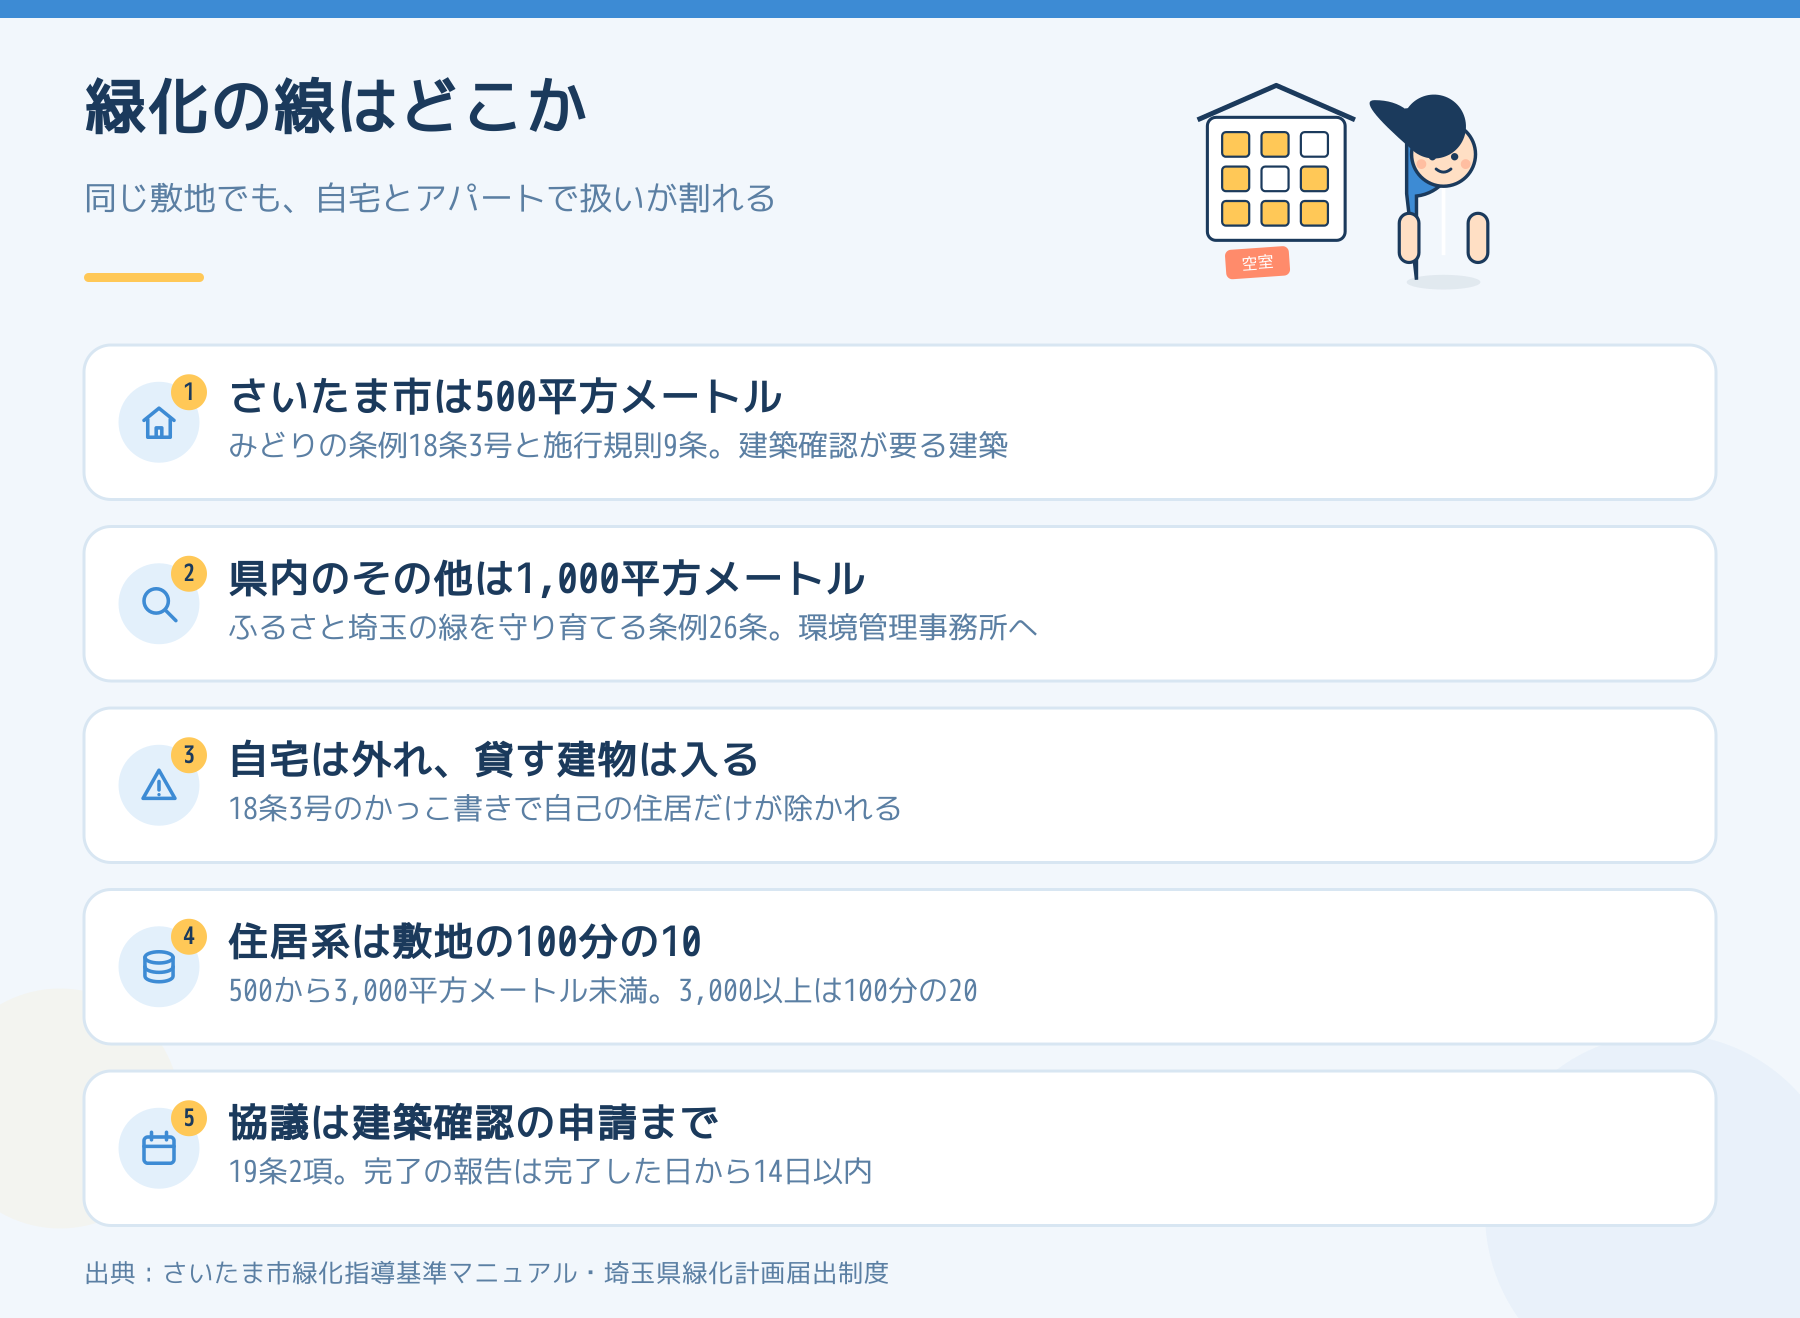1800x1318 pixels.
Task: Click the text みどりの条例18条3号と施行規則9条
Action: coord(469,445)
